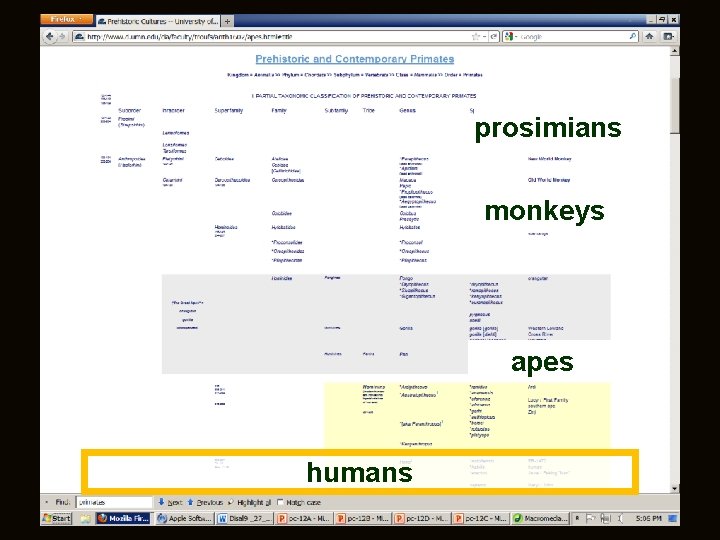Toggle Highlight all in find bar
This screenshot has width=720, height=540.
(250, 502)
